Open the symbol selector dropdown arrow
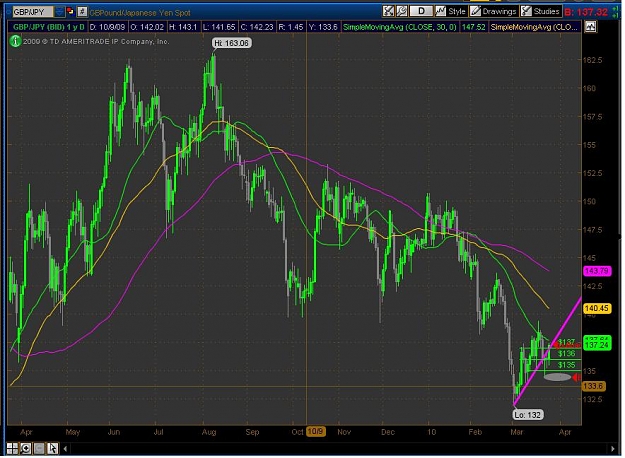 click(x=59, y=12)
